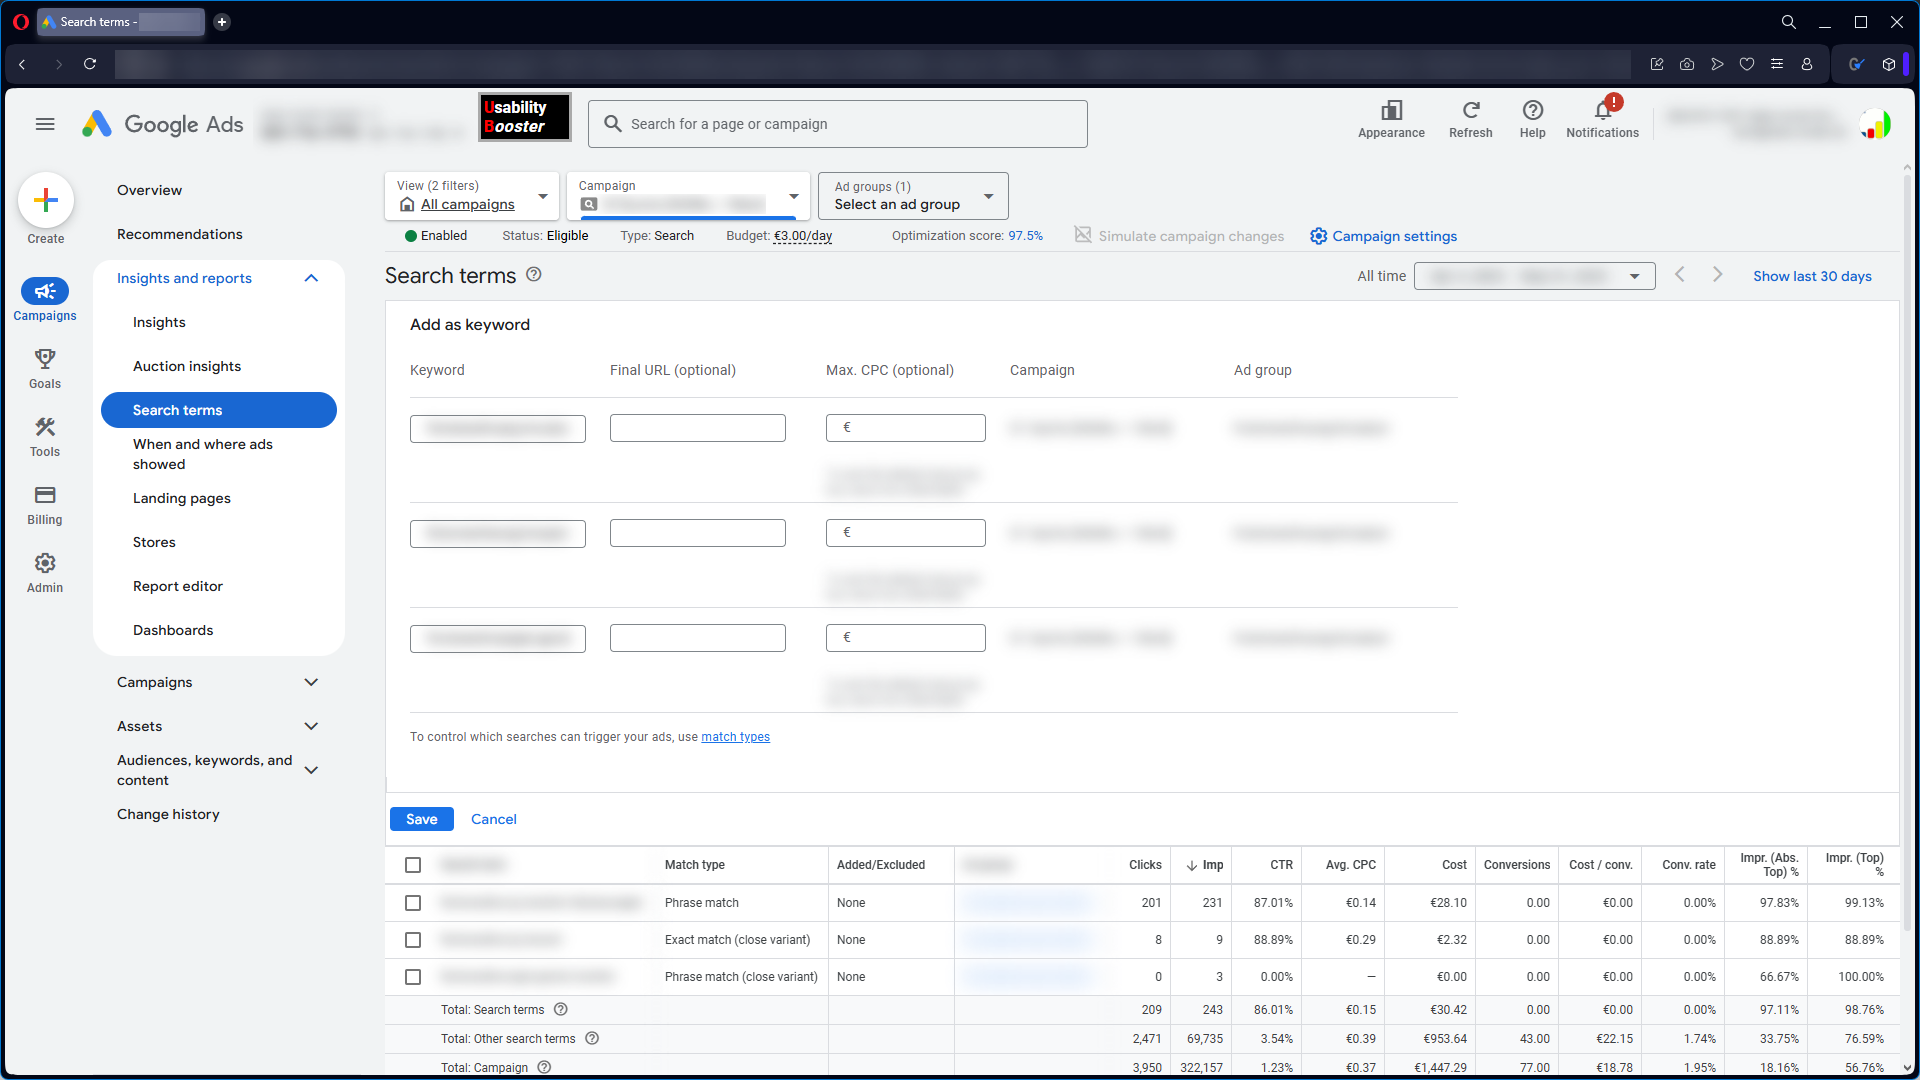Open the Billing section

tap(44, 502)
